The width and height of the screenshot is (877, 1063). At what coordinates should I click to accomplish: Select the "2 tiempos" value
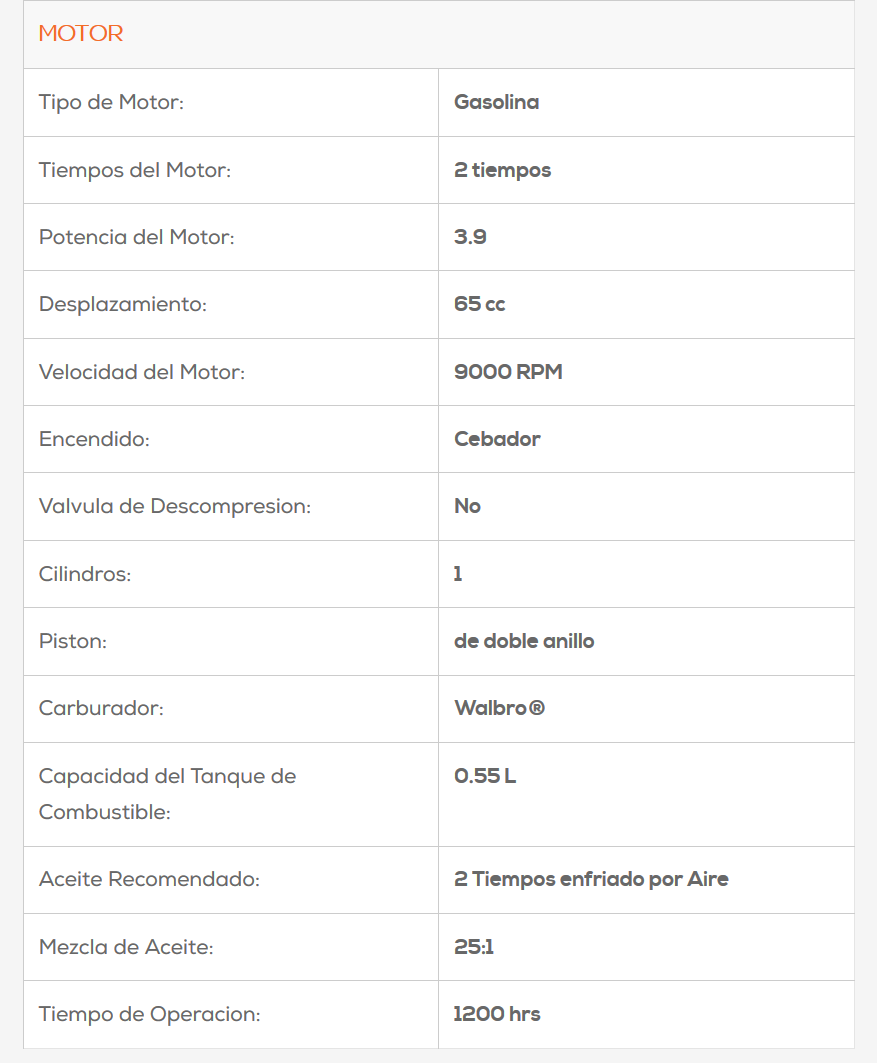502,170
